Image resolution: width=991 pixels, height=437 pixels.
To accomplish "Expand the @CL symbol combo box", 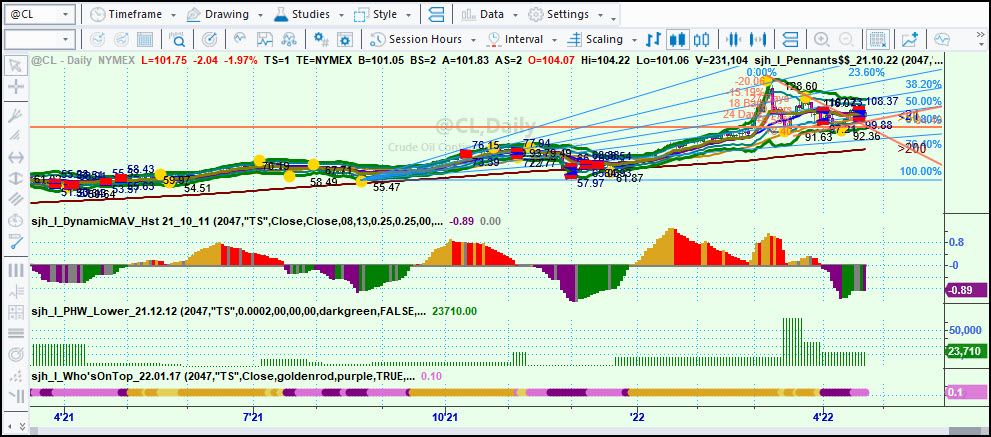I will click(65, 14).
